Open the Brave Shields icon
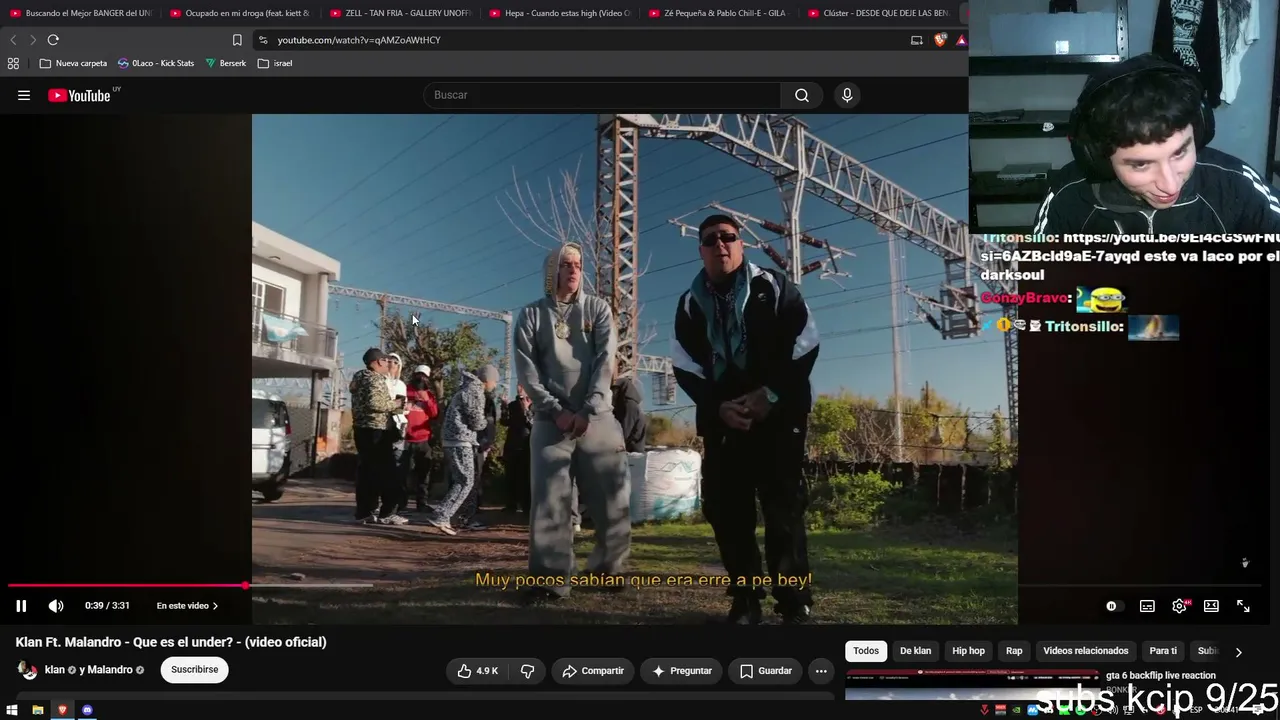1280x720 pixels. (940, 40)
